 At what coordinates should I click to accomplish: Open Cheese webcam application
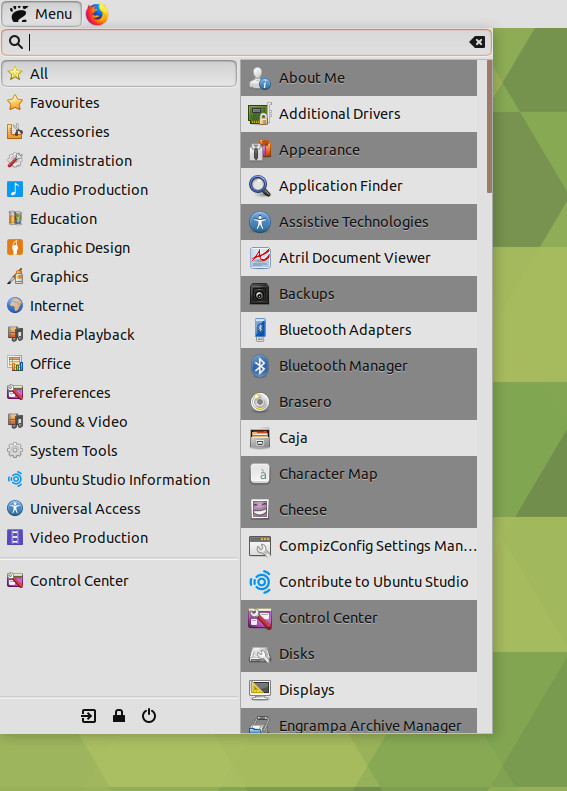pos(359,510)
